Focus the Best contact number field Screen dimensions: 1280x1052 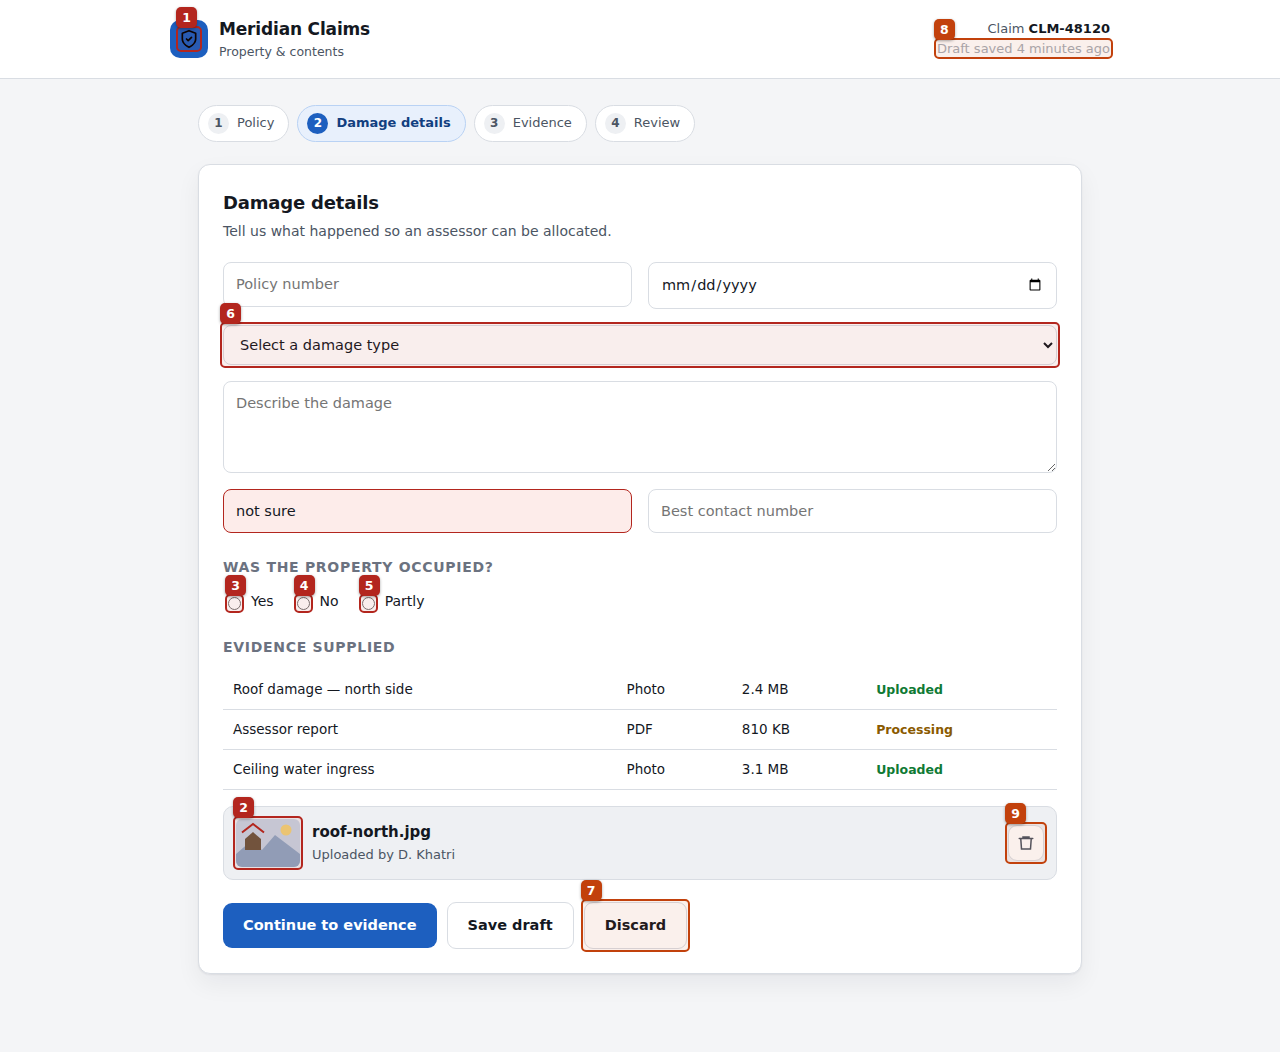[x=852, y=511]
